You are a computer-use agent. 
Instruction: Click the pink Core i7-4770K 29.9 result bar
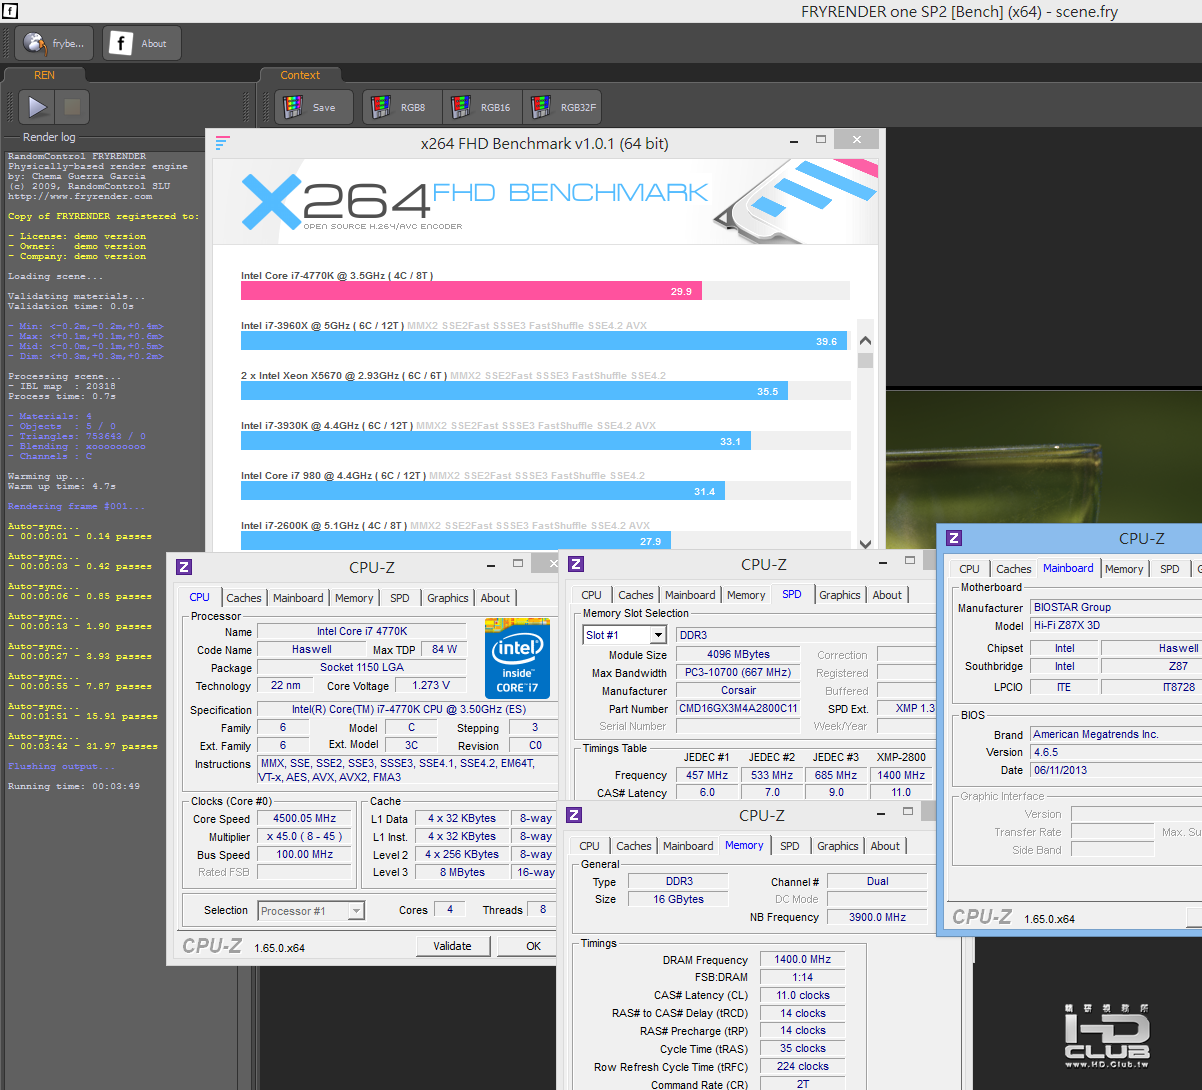click(x=471, y=291)
